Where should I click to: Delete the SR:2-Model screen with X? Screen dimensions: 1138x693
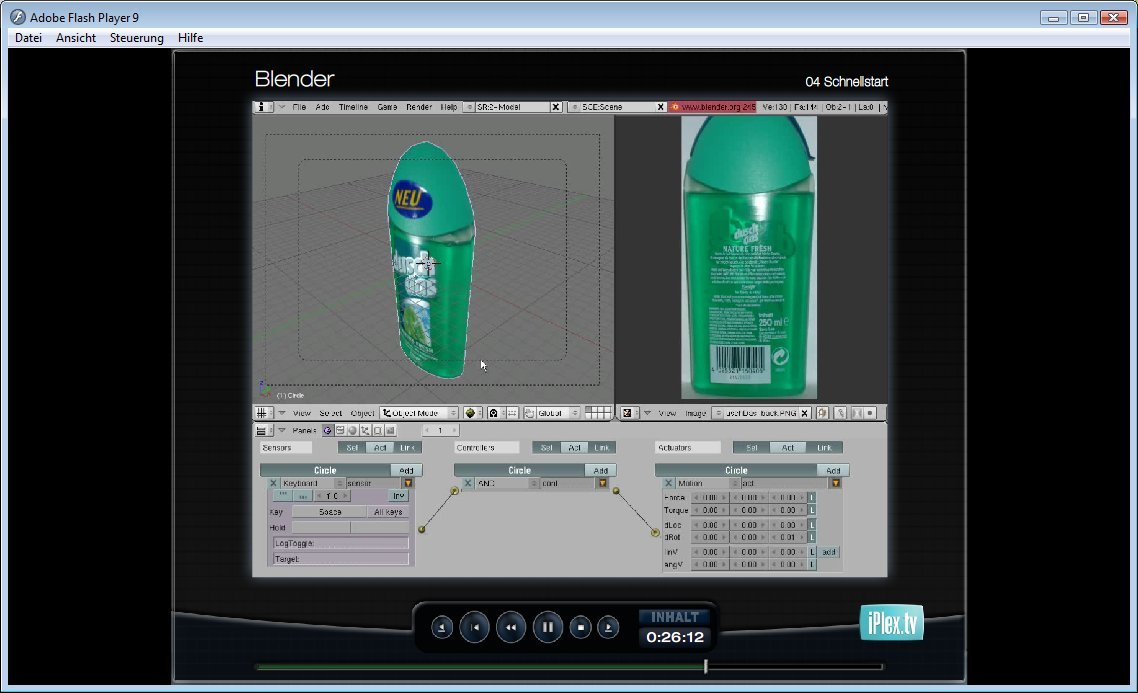[x=556, y=107]
